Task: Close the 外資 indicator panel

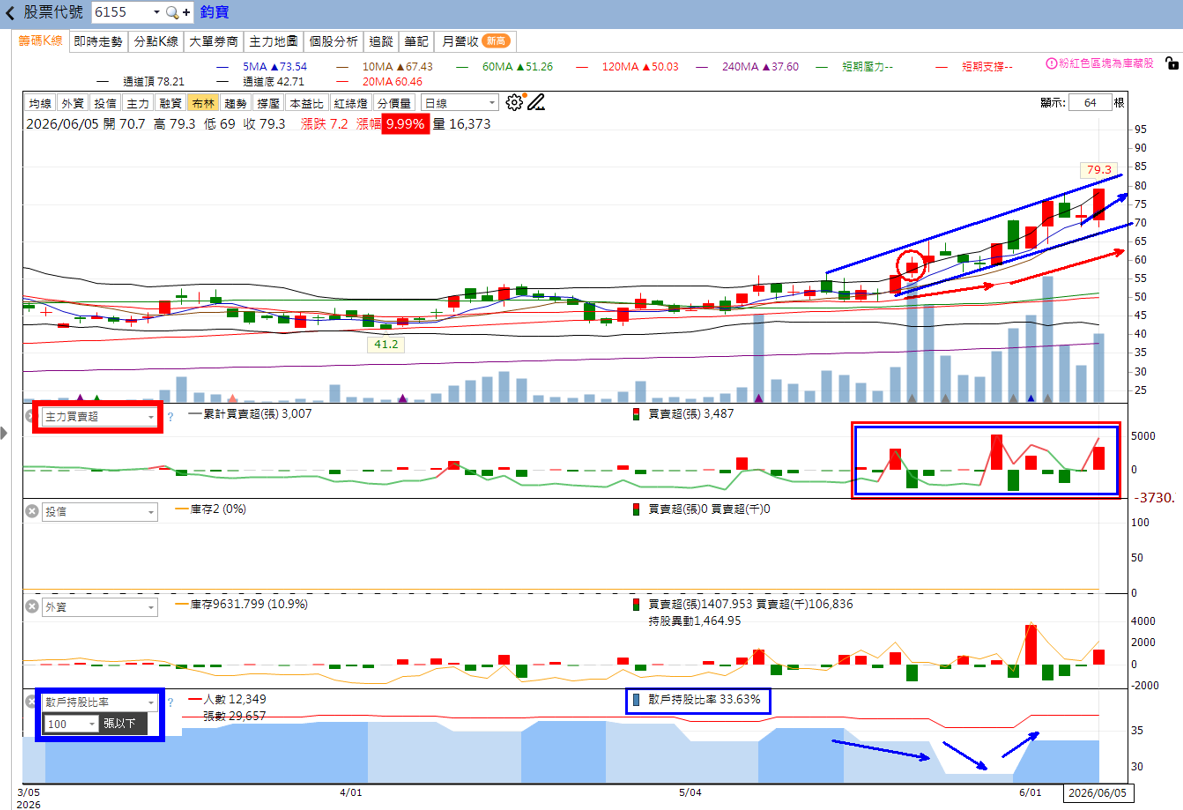Action: tap(32, 606)
